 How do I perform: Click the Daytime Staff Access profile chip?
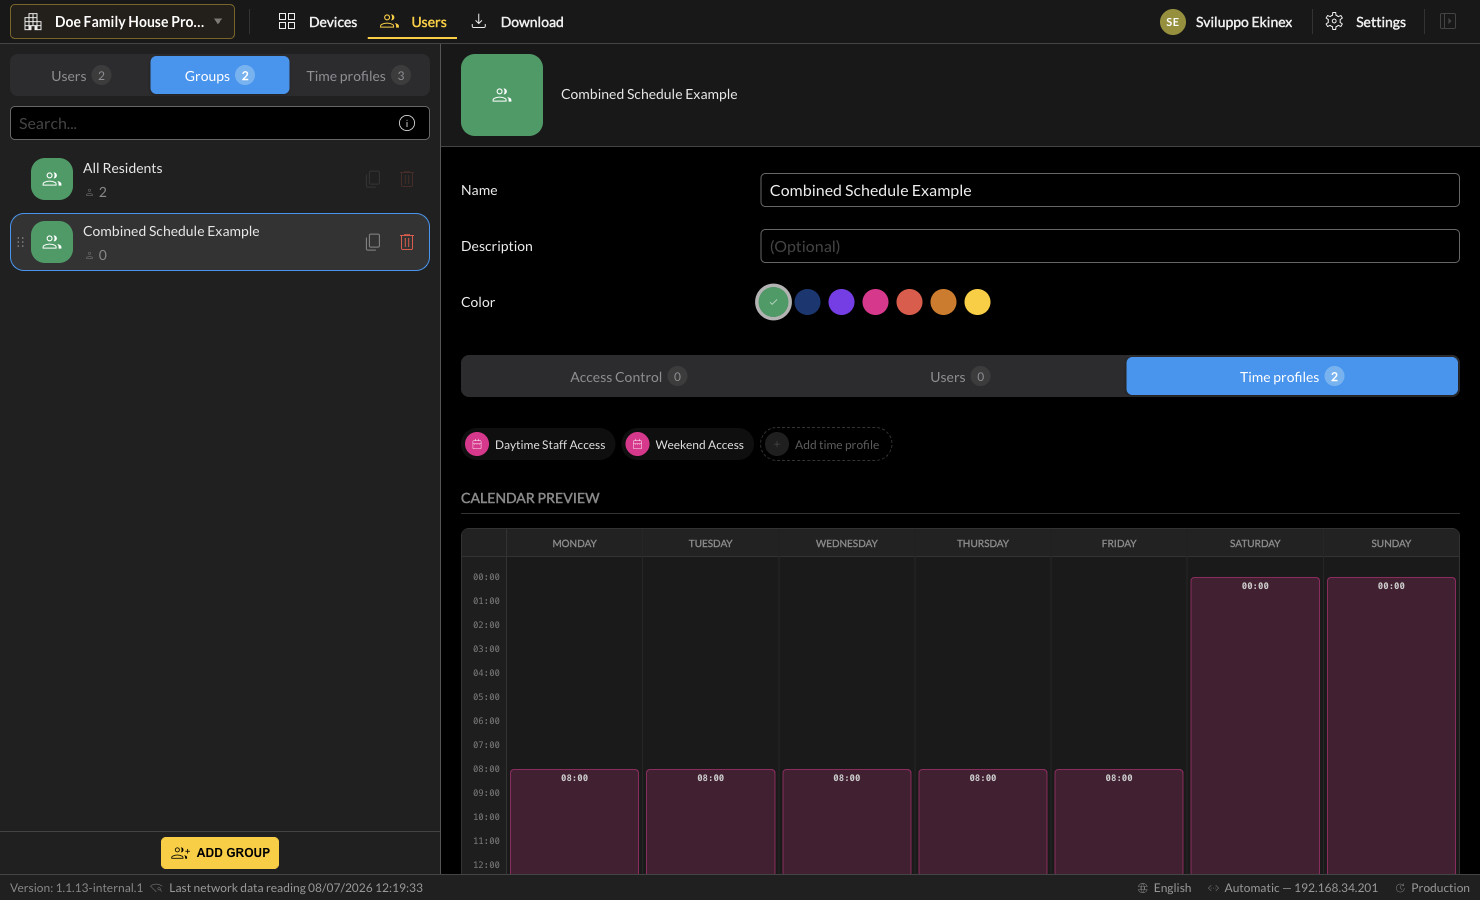(537, 445)
